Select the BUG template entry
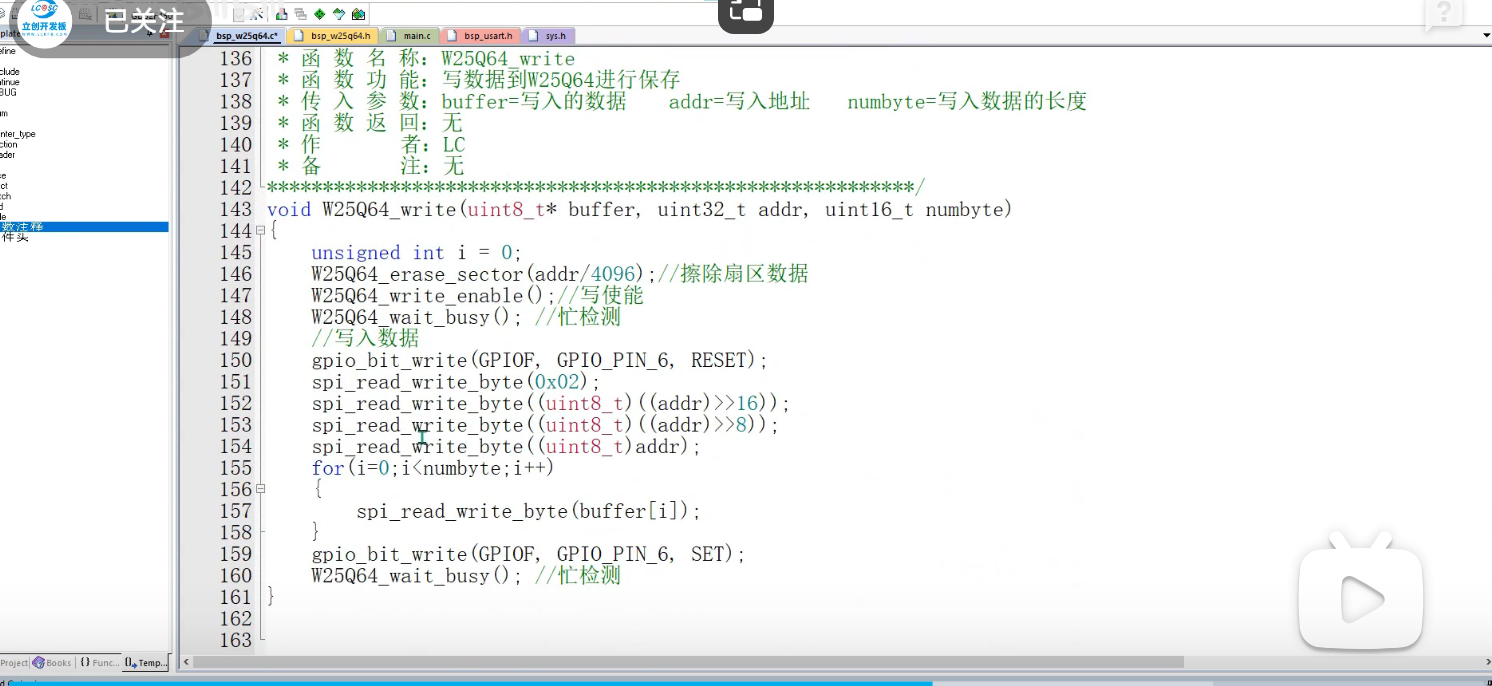1492x686 pixels. (x=8, y=92)
